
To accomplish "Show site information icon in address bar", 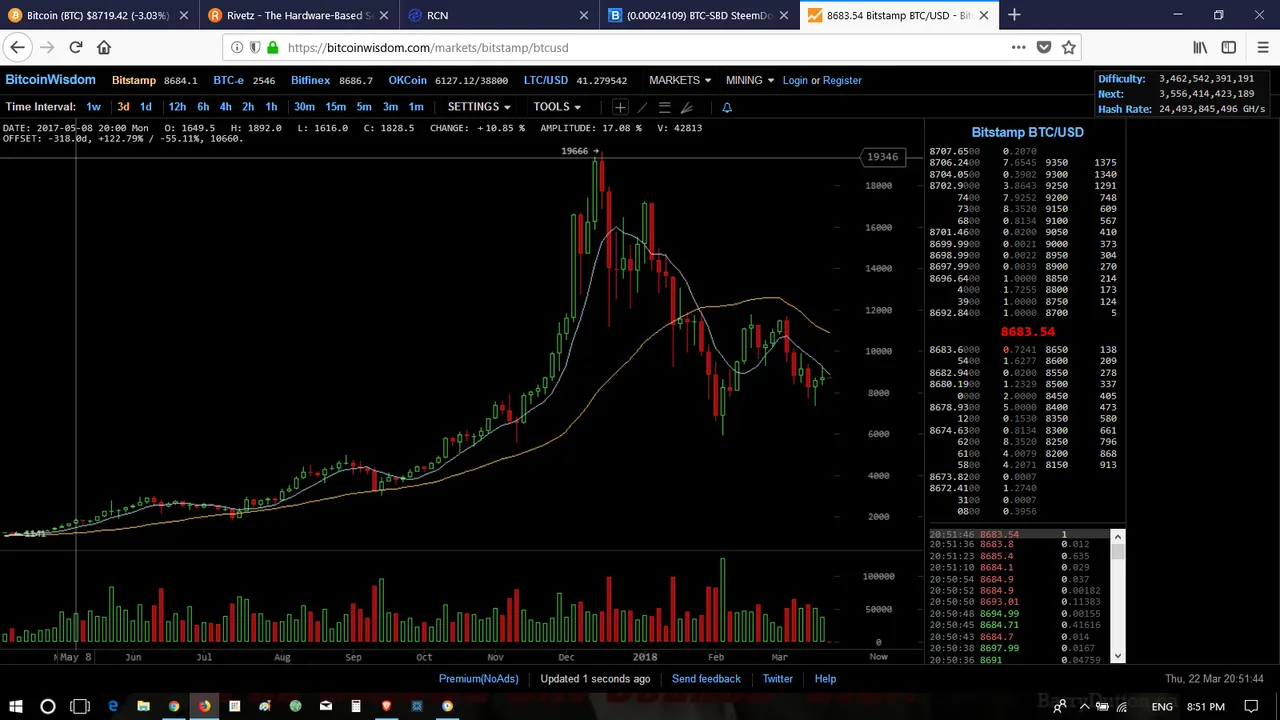I will click(237, 47).
